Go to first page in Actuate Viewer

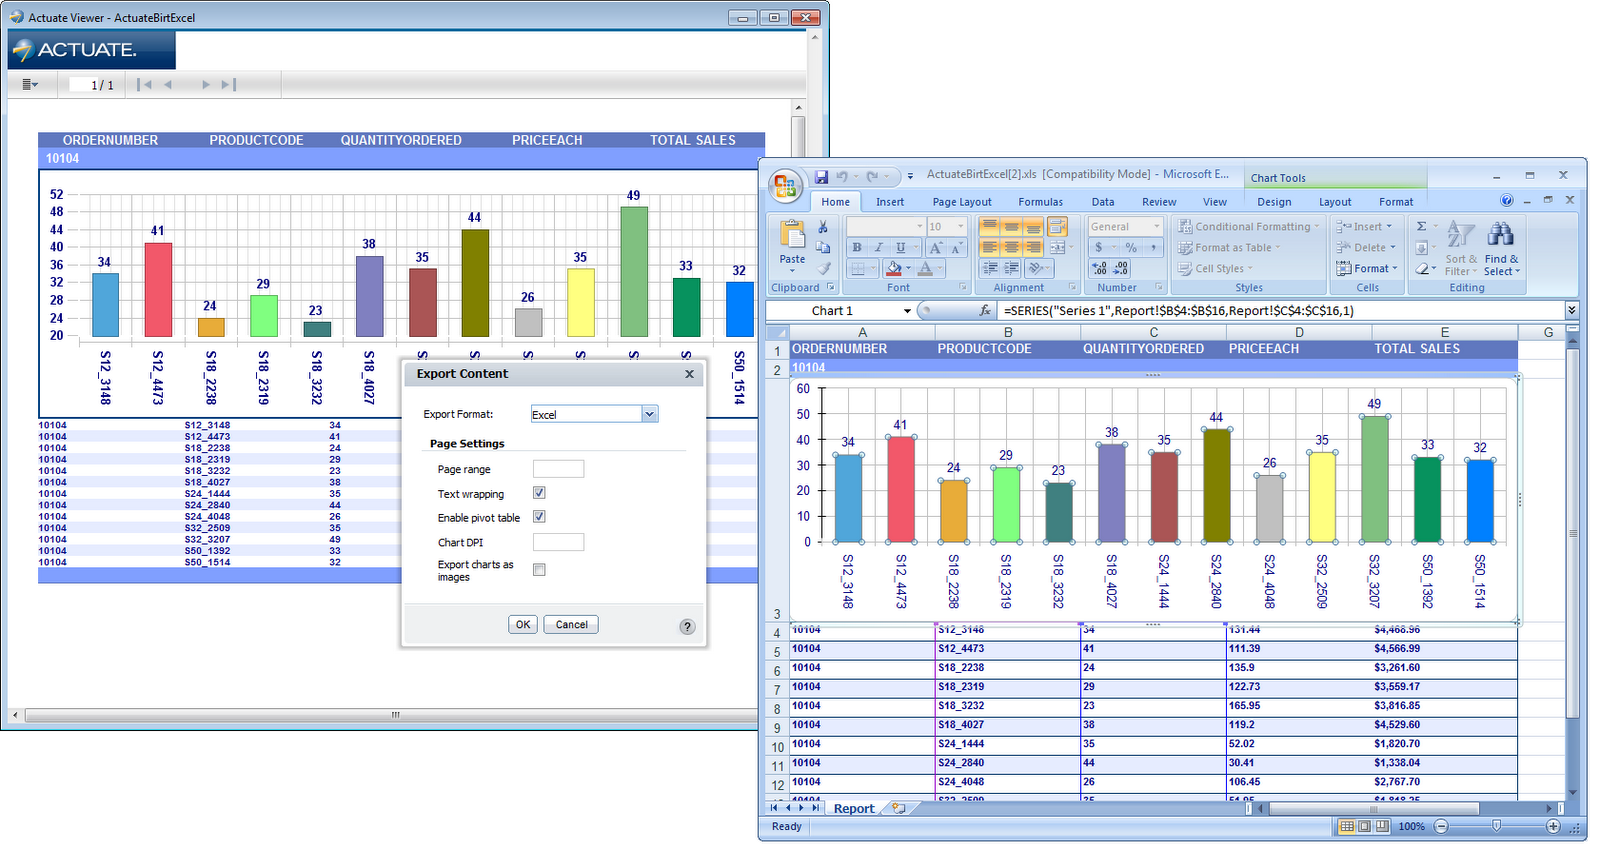click(144, 85)
